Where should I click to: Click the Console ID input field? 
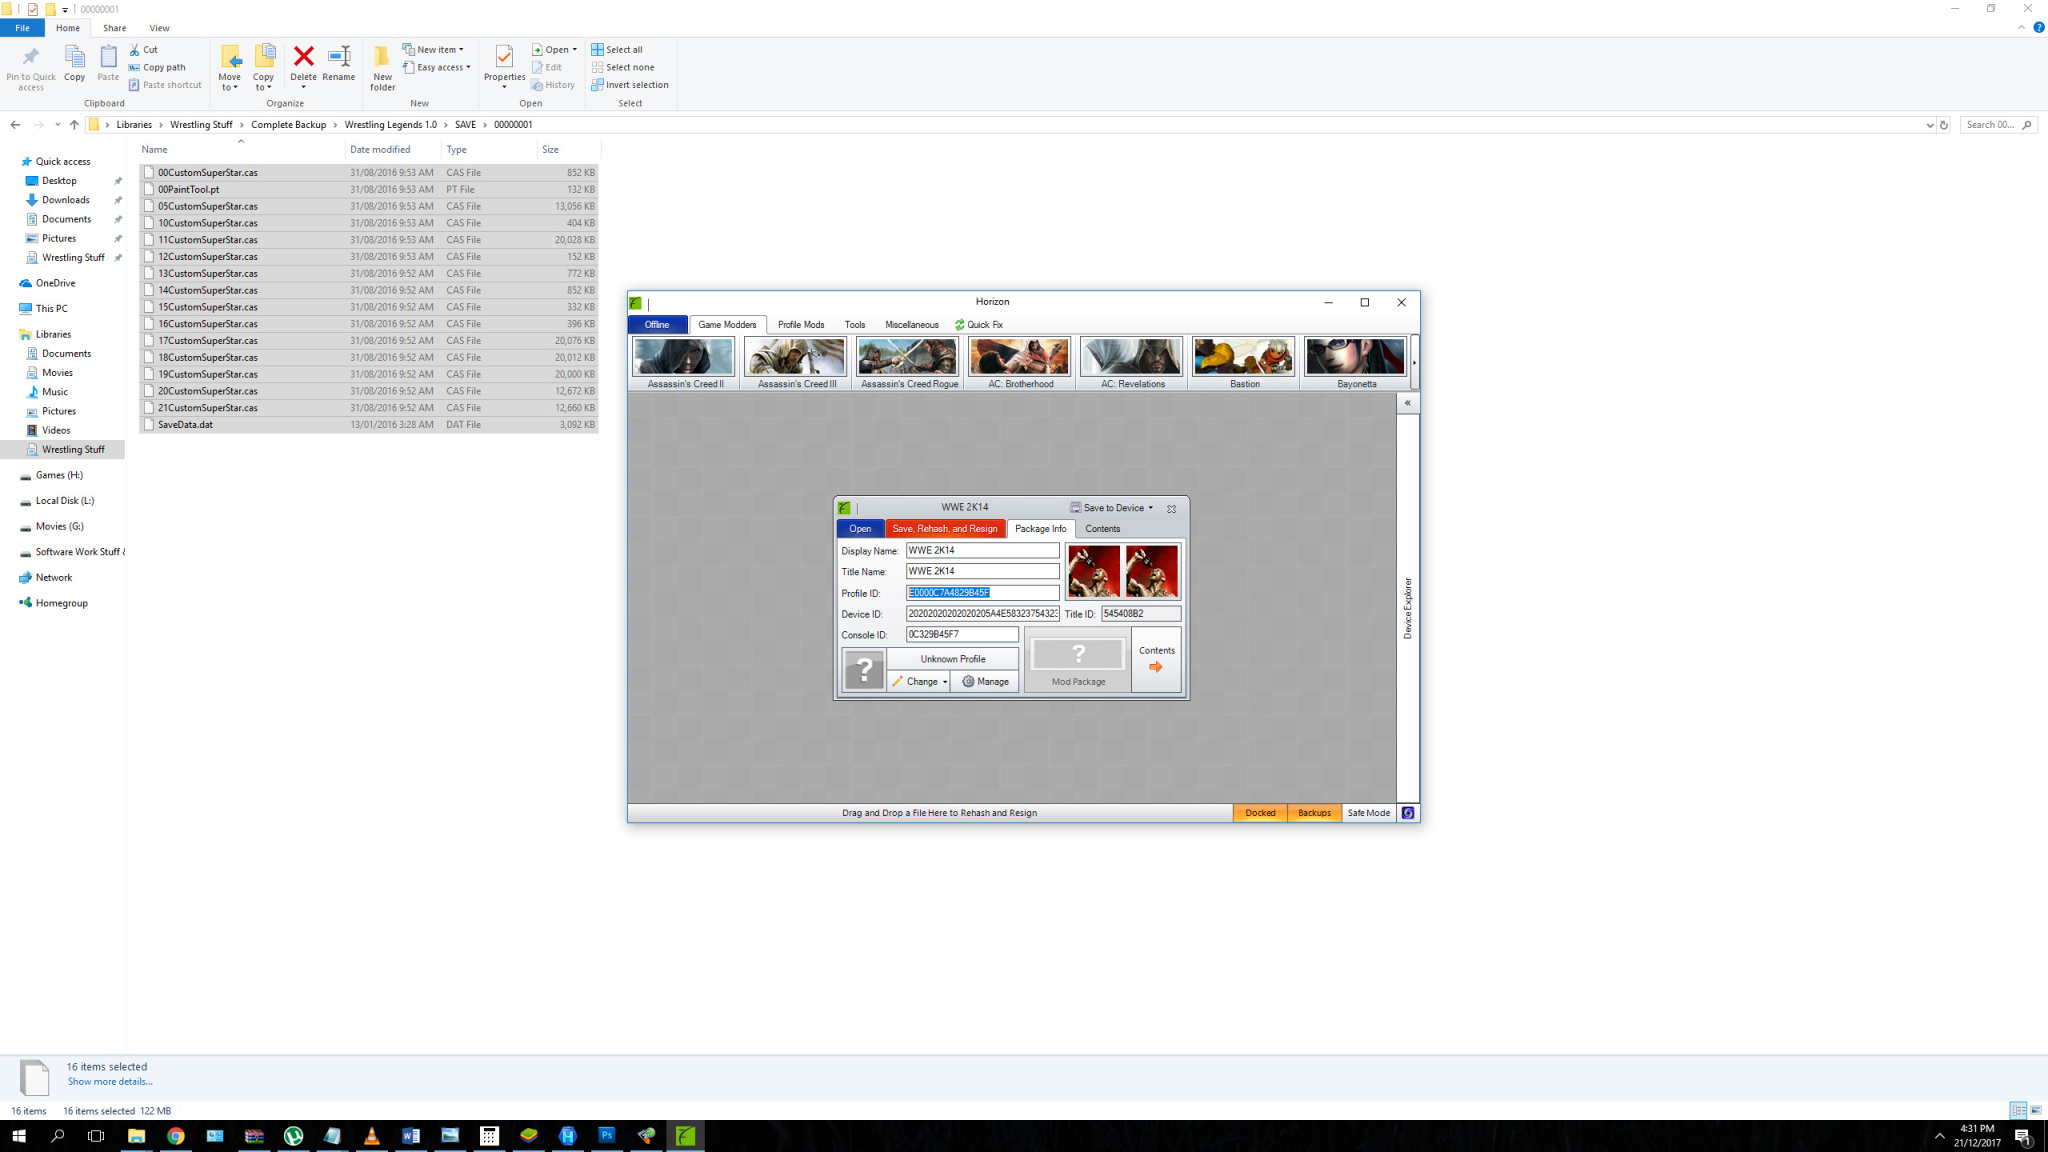coord(962,635)
